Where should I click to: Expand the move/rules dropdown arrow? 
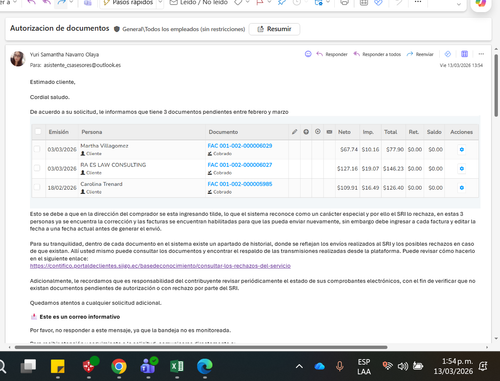[x=328, y=3]
